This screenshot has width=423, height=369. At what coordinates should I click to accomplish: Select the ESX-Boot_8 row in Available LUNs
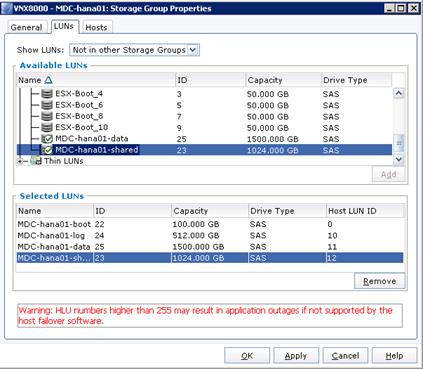pyautogui.click(x=204, y=116)
